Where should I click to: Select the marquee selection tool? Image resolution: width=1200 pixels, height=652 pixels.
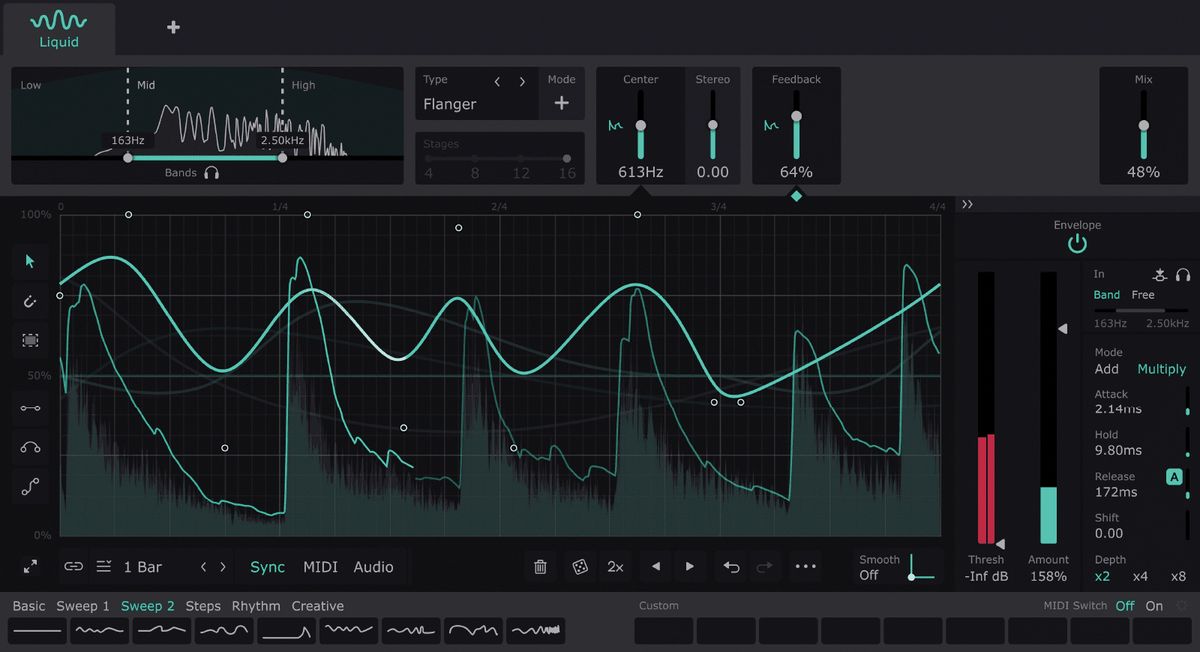[x=30, y=340]
